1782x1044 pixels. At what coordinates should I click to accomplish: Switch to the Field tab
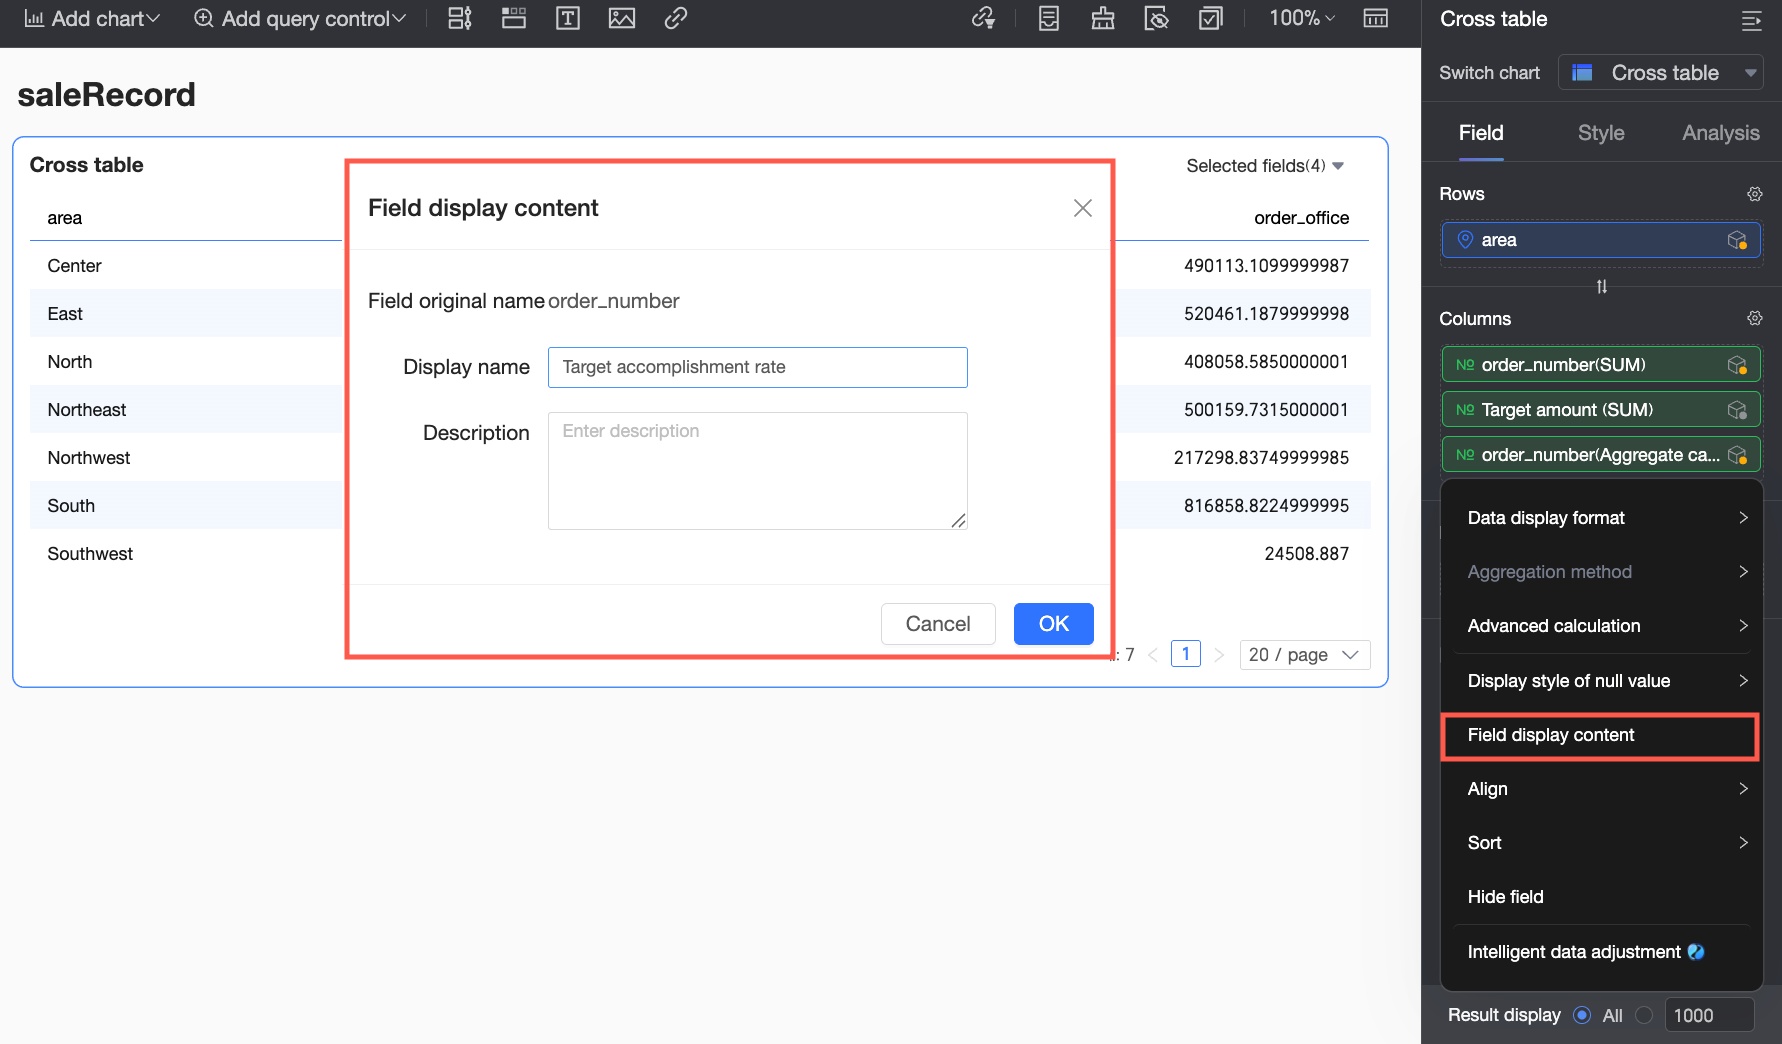tap(1481, 133)
